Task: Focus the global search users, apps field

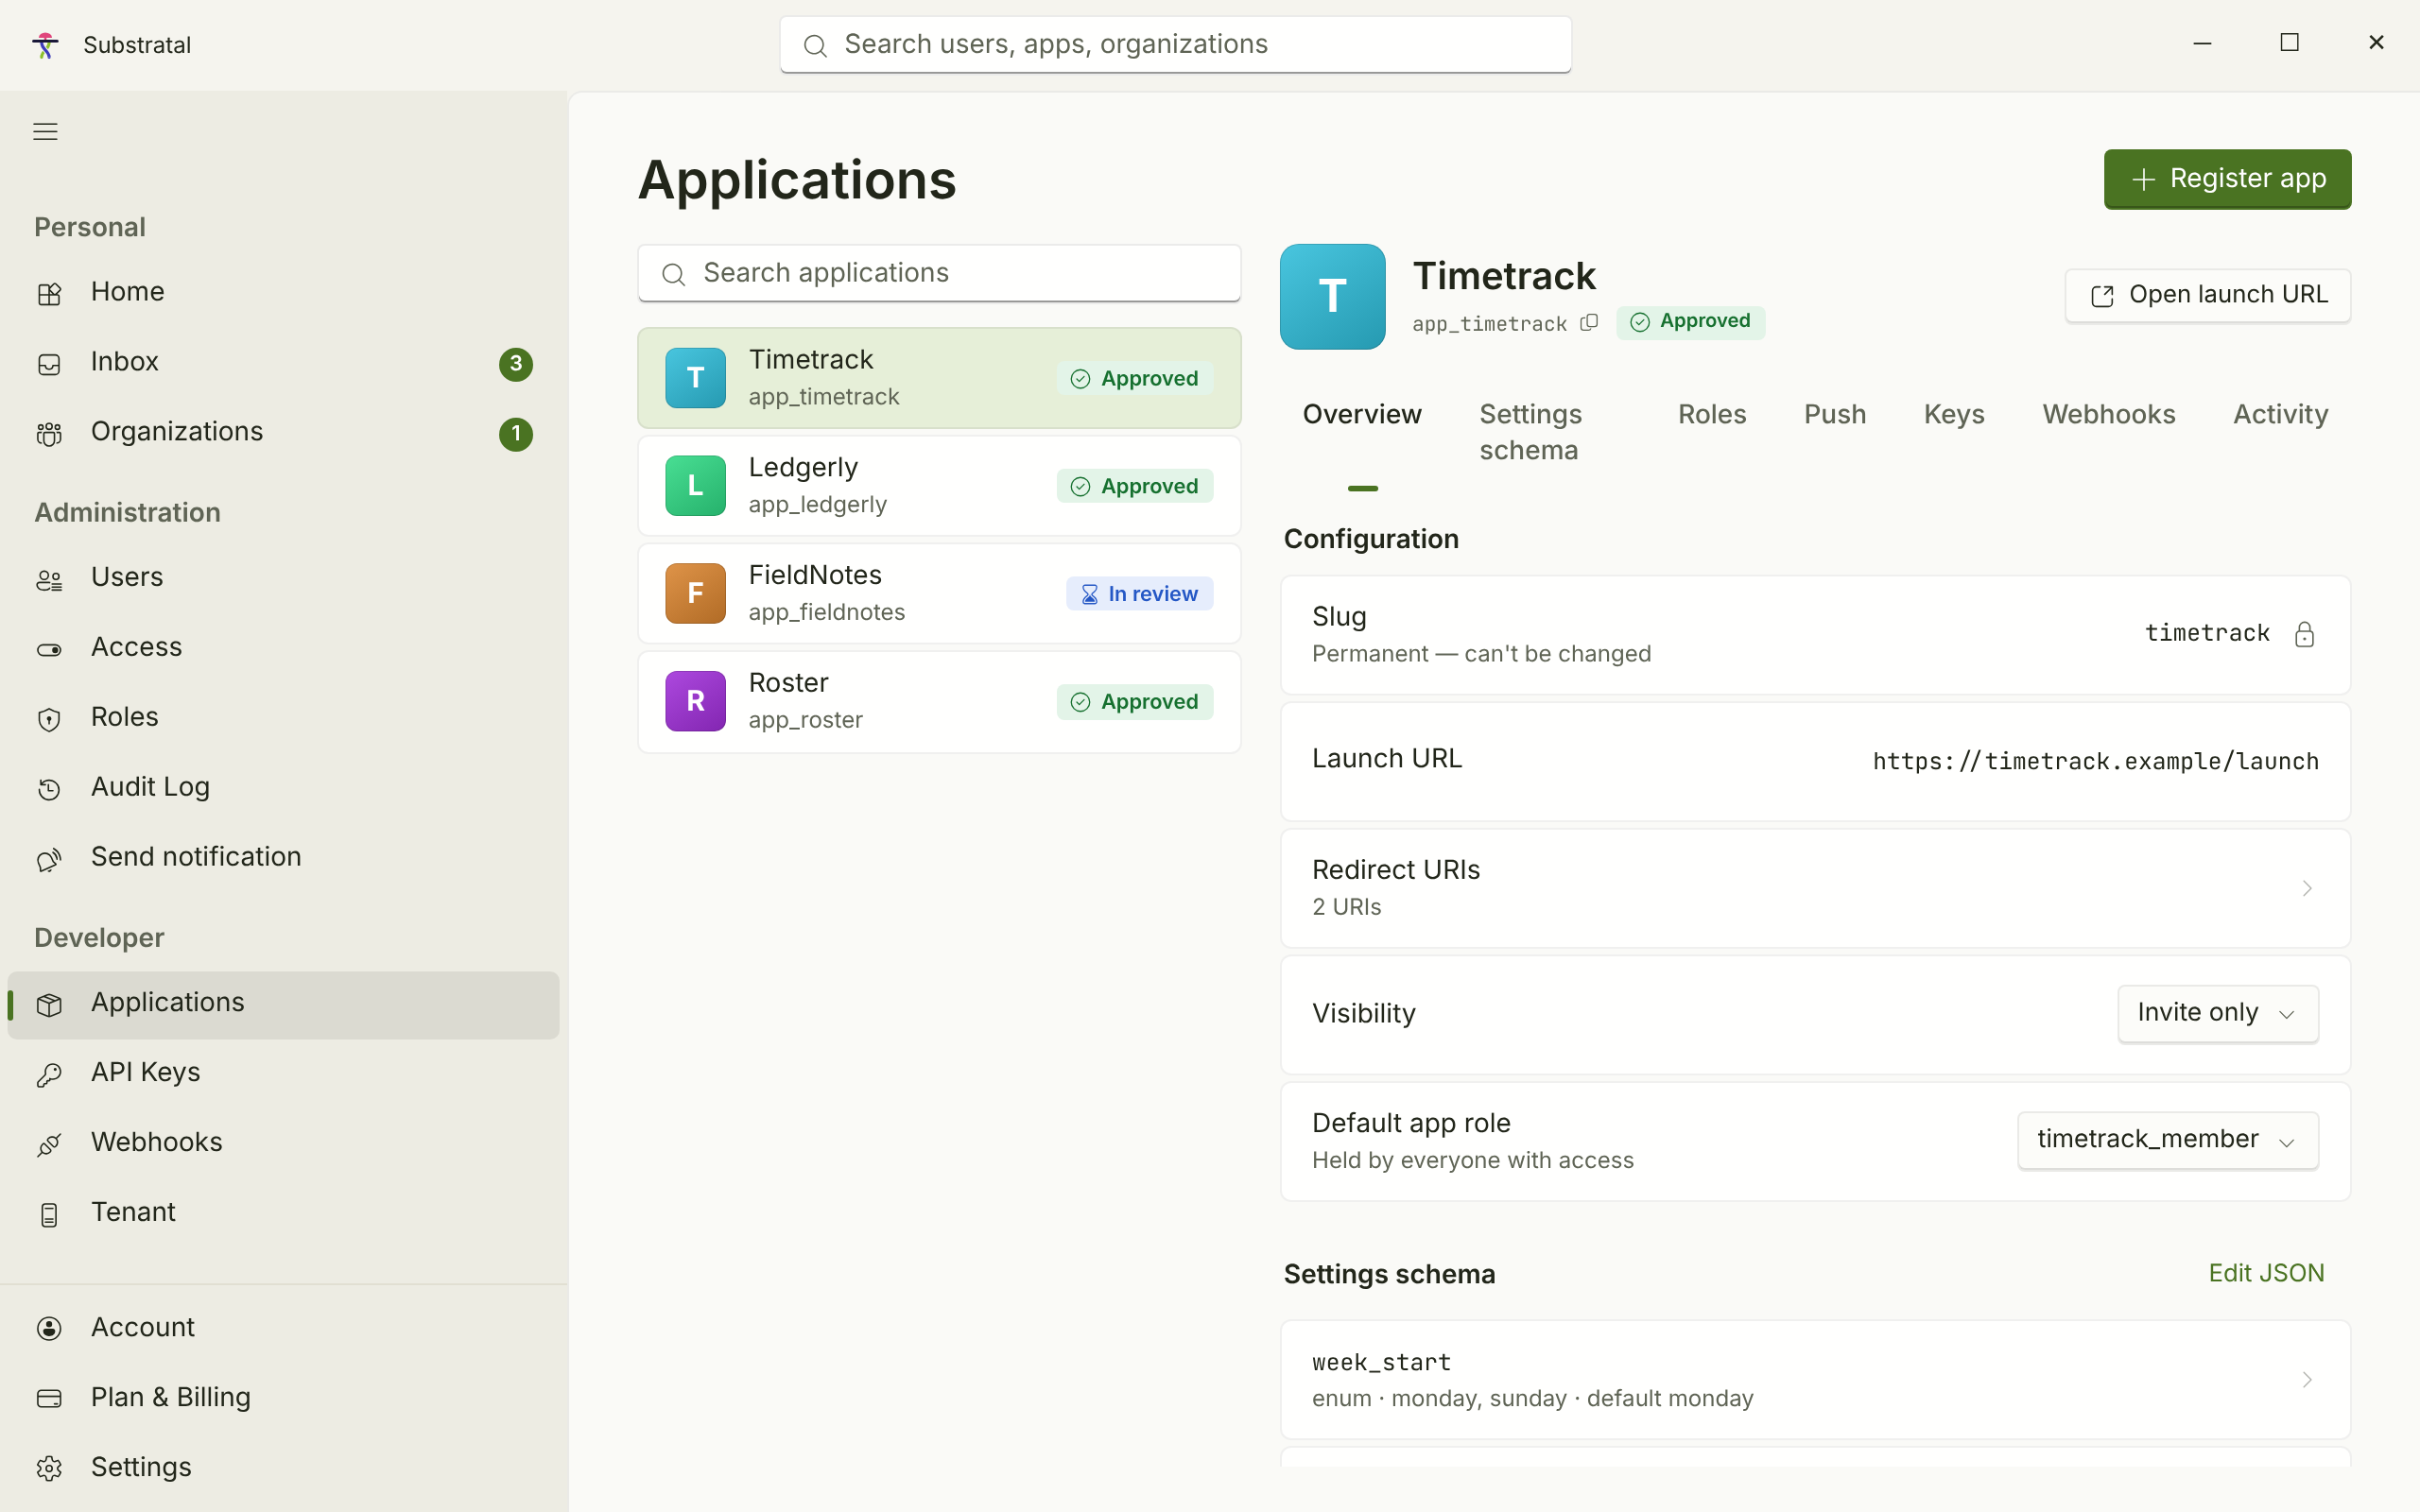Action: tap(1175, 45)
